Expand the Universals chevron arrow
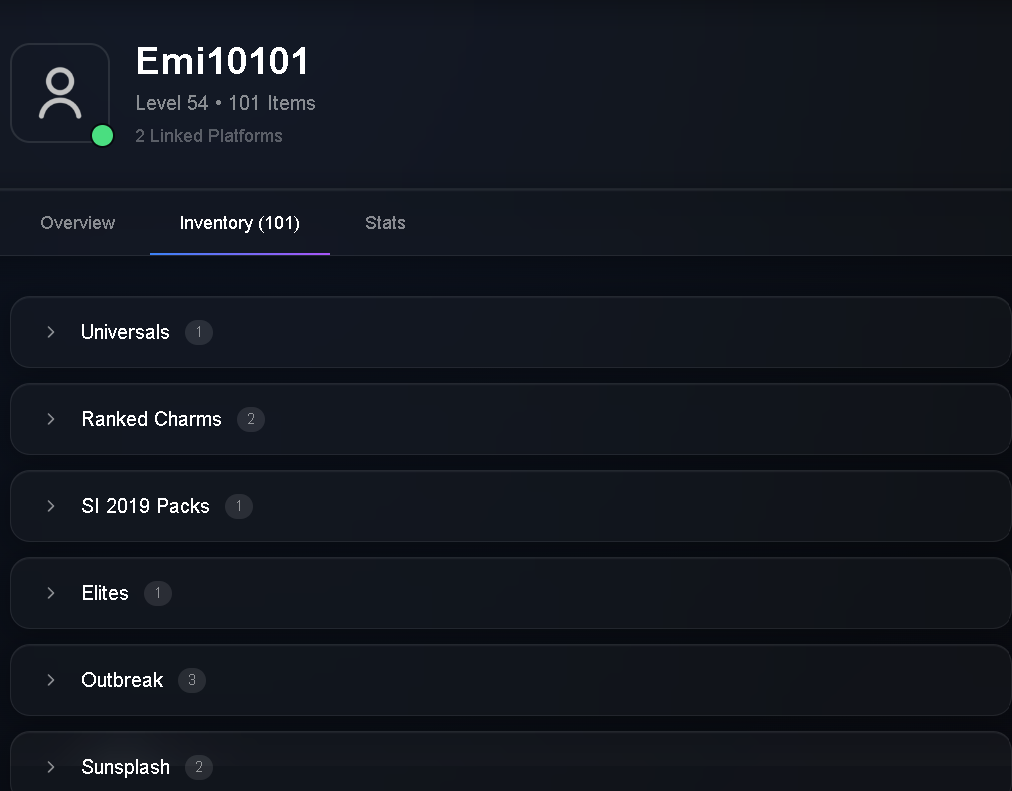The height and width of the screenshot is (791, 1012). (51, 332)
